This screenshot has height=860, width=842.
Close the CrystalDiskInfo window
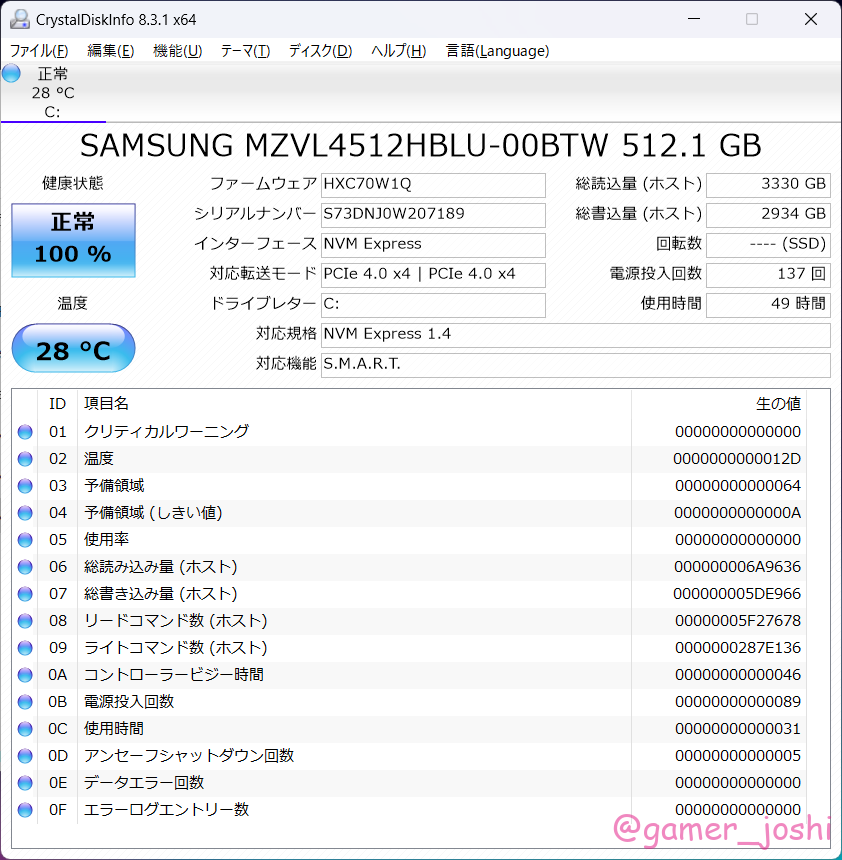[811, 19]
